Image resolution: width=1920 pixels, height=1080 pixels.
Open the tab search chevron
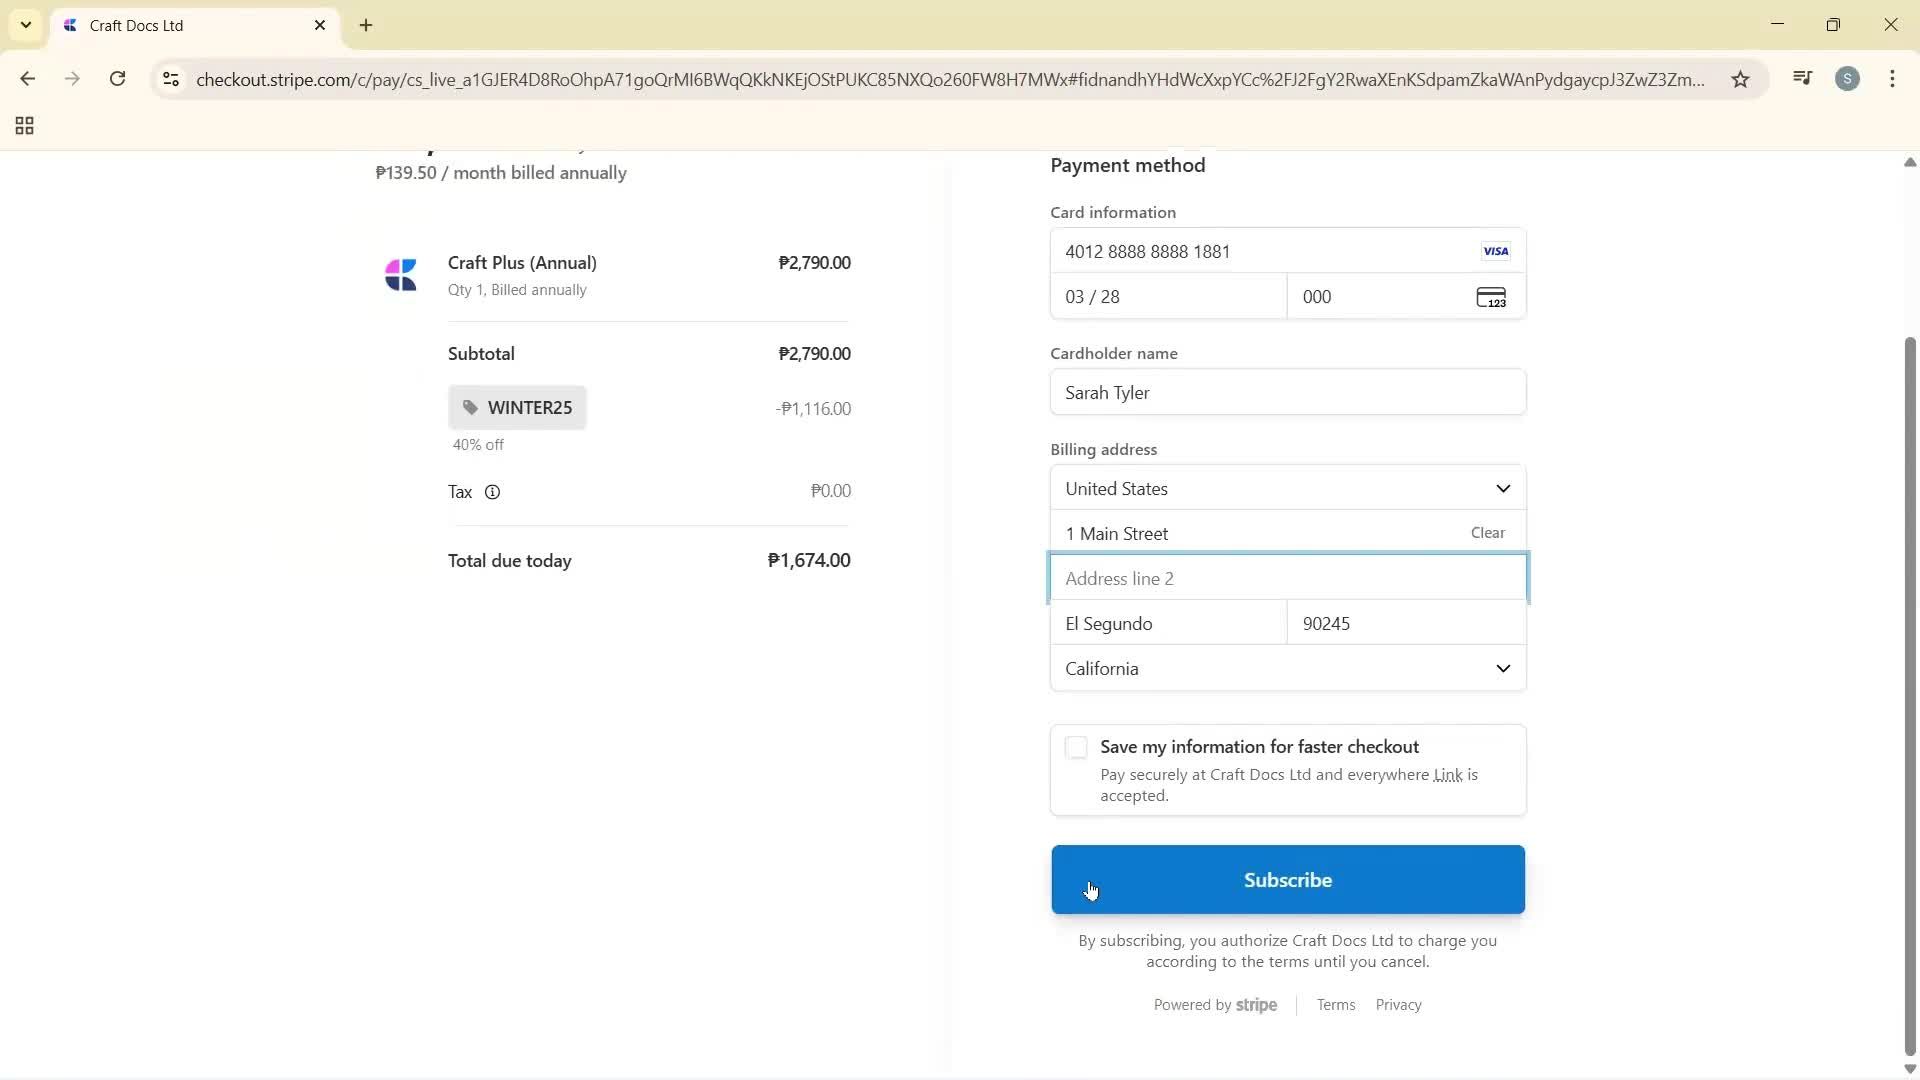pos(25,25)
